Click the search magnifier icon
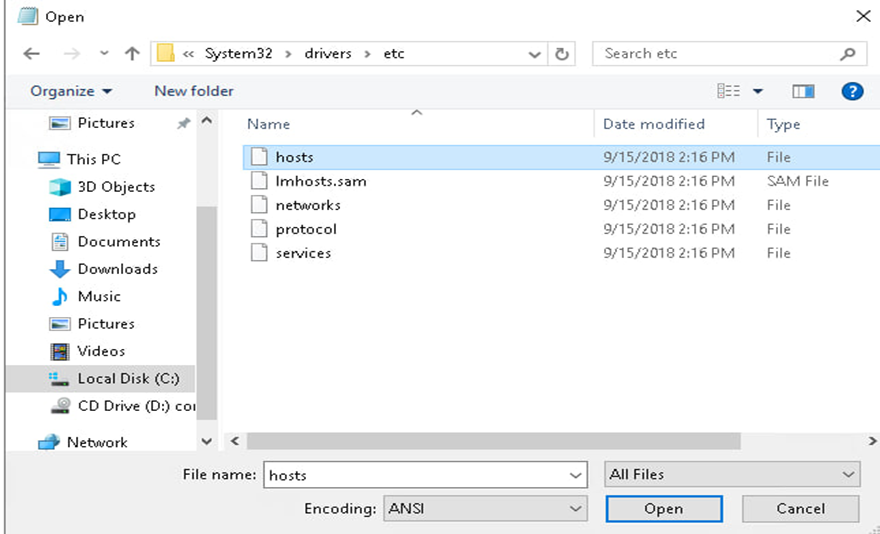Screen dimensions: 880x534 point(847,54)
